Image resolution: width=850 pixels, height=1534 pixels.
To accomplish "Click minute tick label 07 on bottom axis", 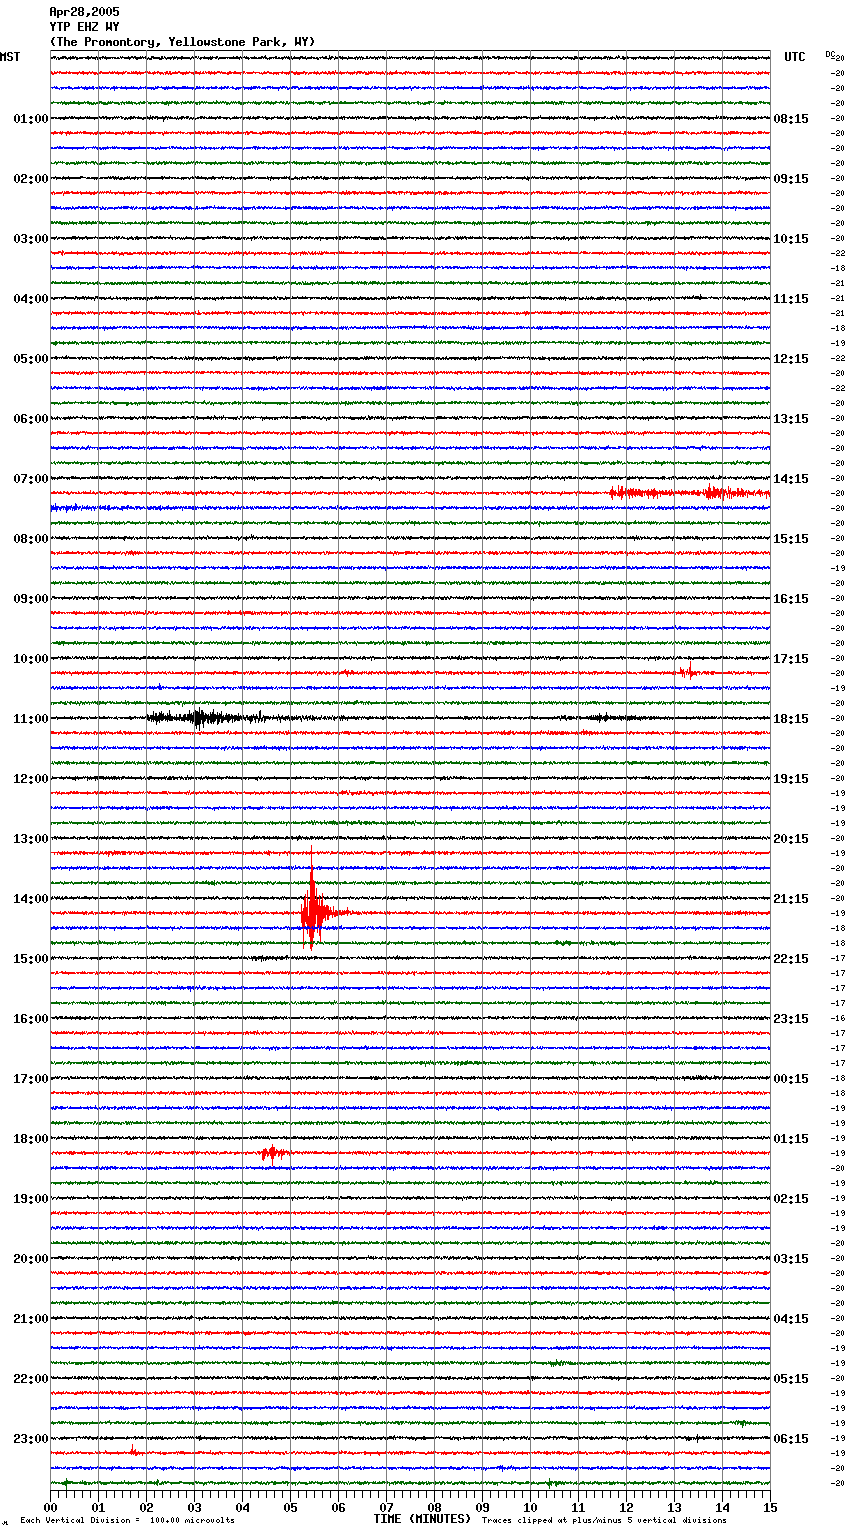I will click(x=386, y=1507).
